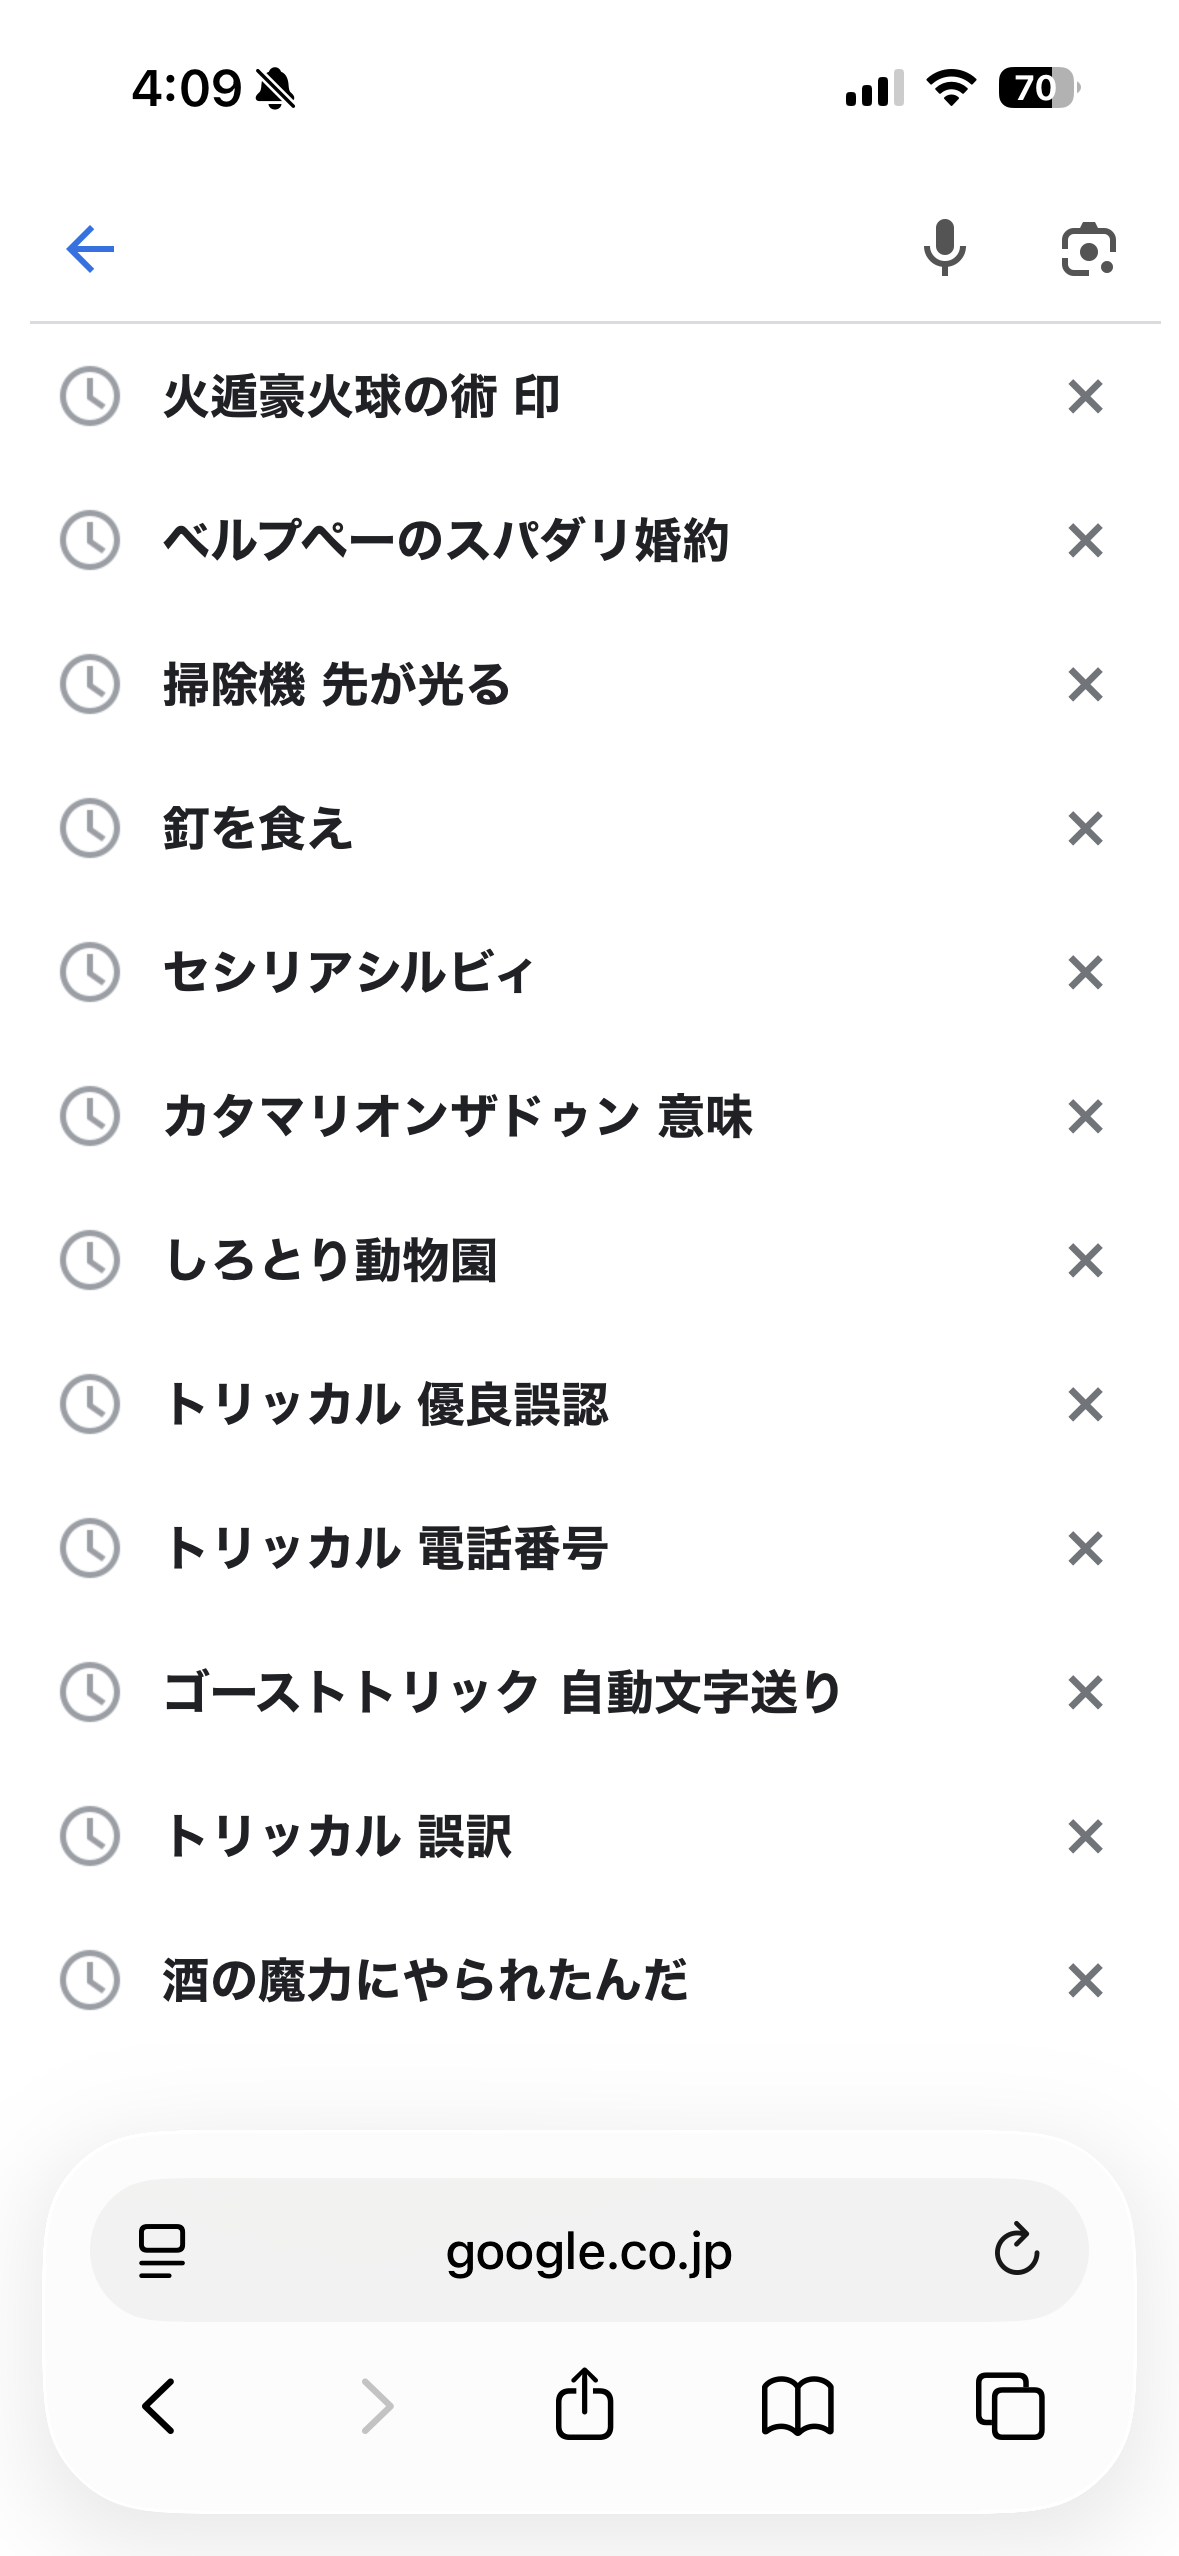1179x2556 pixels.
Task: Go back to the previous page in Safari toolbar
Action: click(160, 2405)
